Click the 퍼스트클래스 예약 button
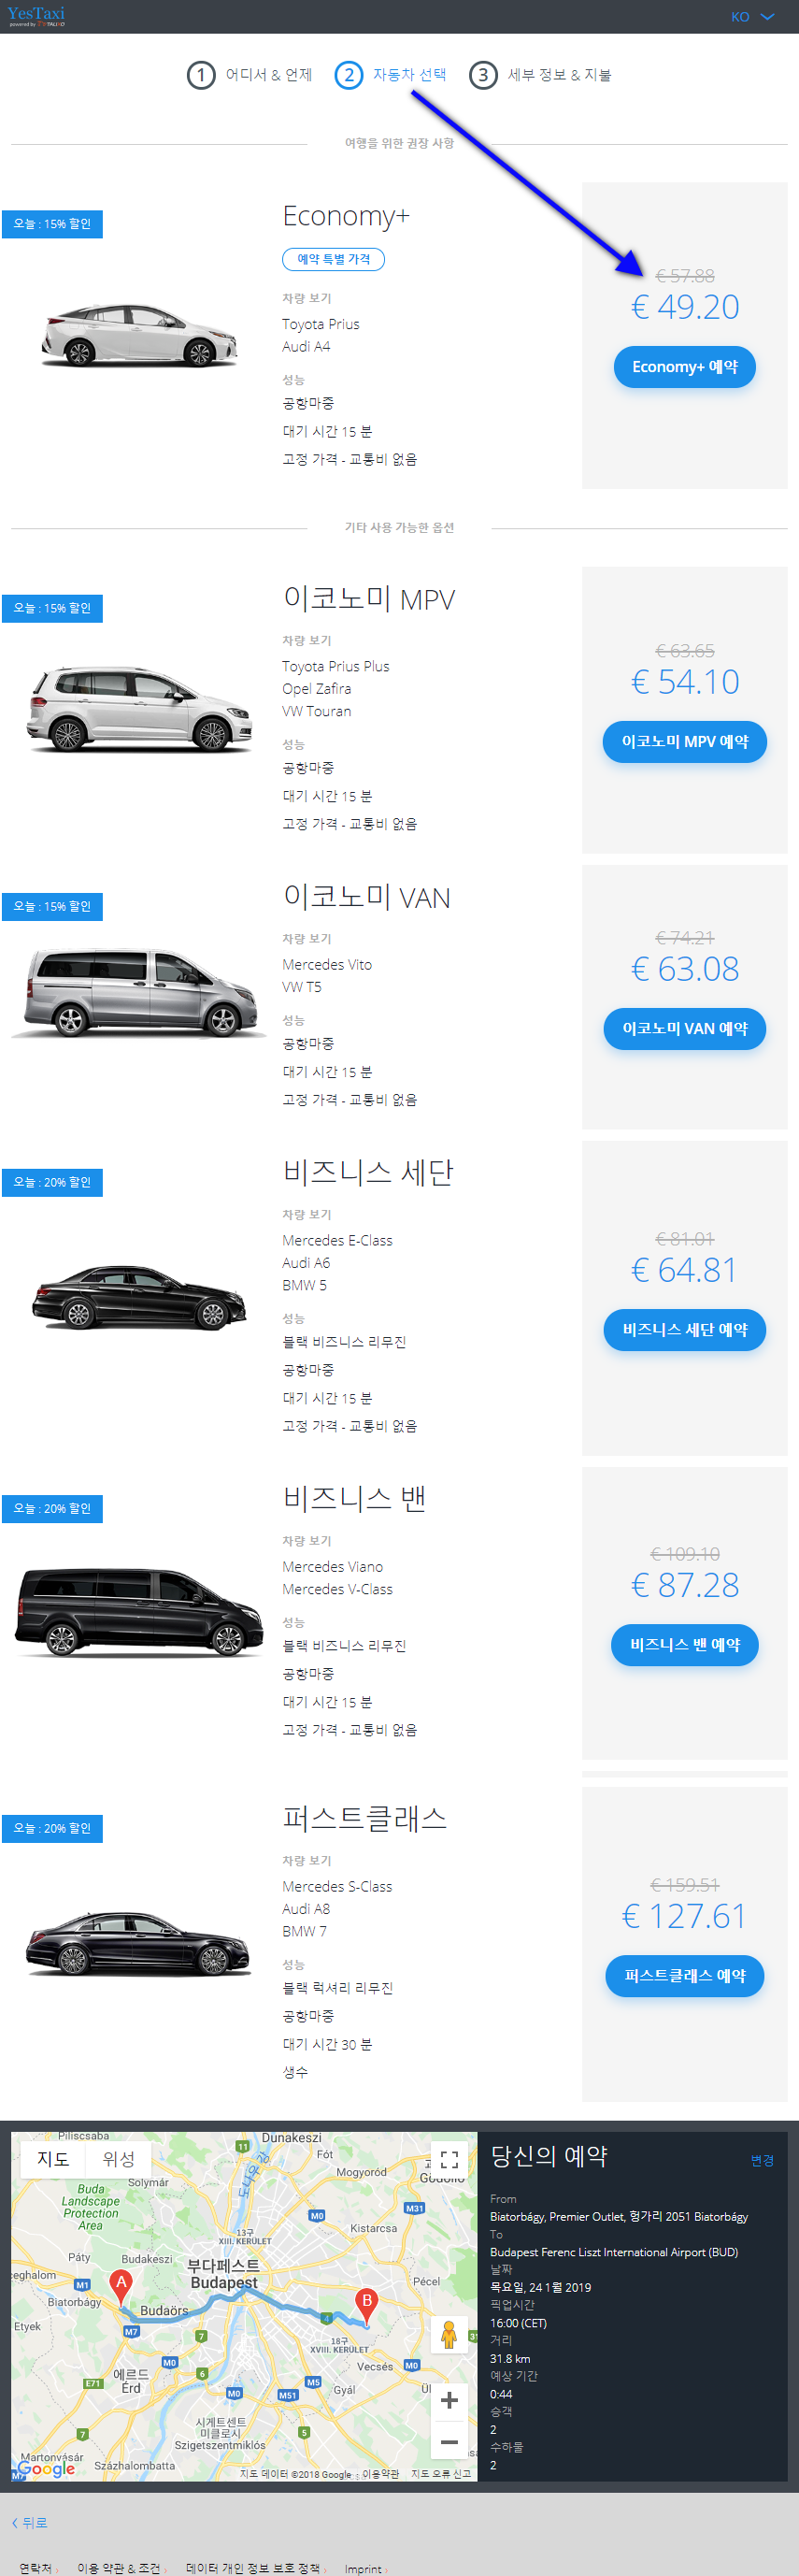This screenshot has height=2576, width=799. pyautogui.click(x=684, y=1976)
